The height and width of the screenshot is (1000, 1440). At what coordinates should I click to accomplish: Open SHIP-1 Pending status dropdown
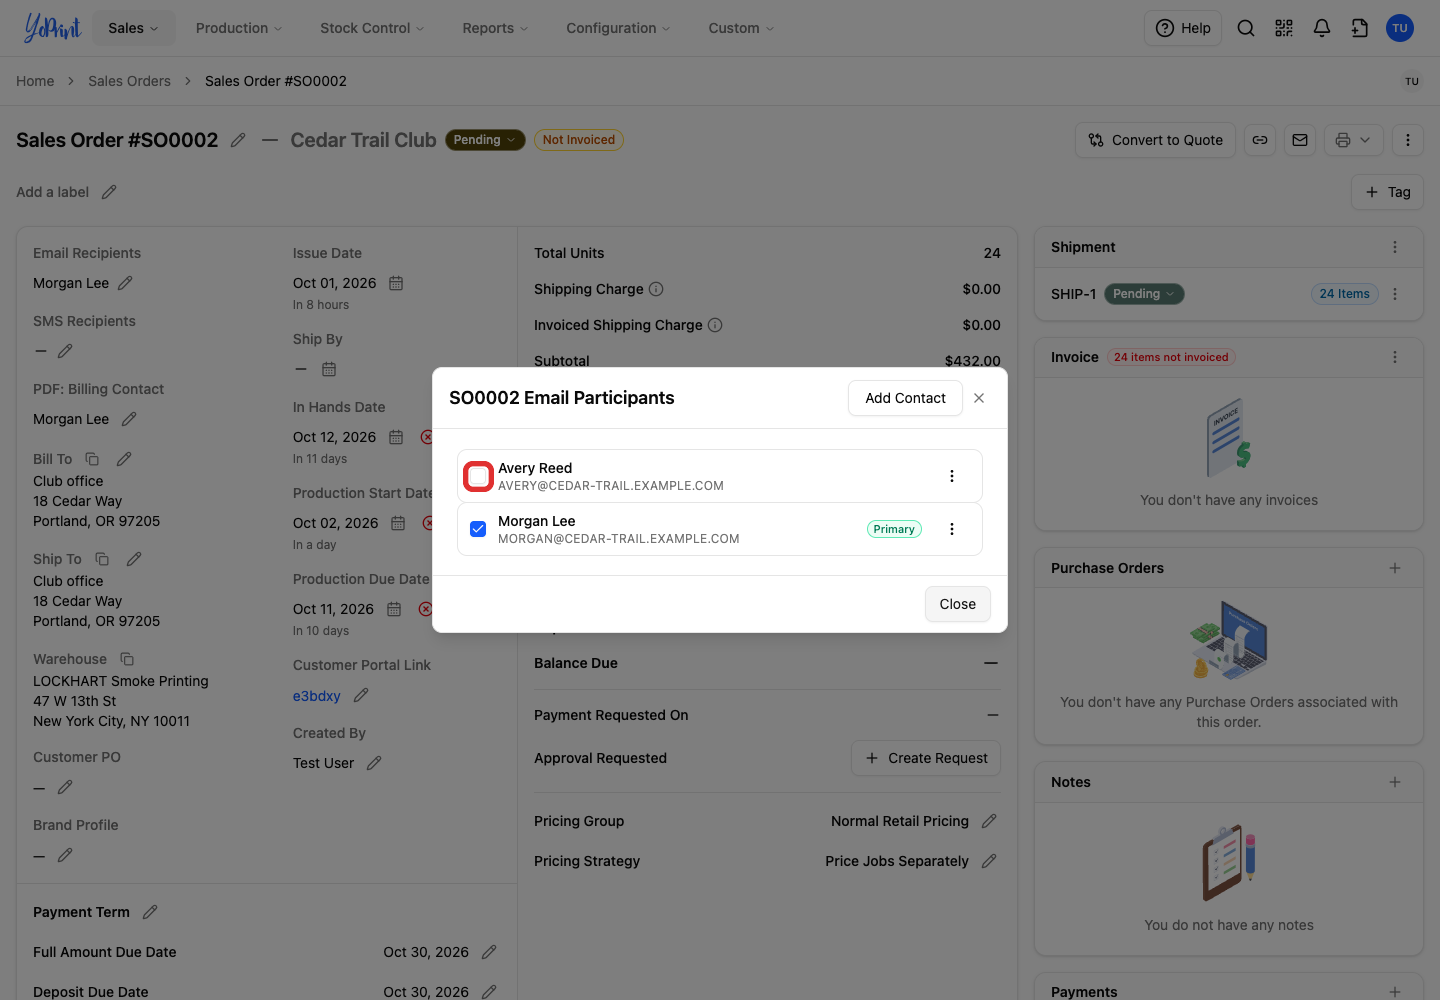pyautogui.click(x=1144, y=294)
